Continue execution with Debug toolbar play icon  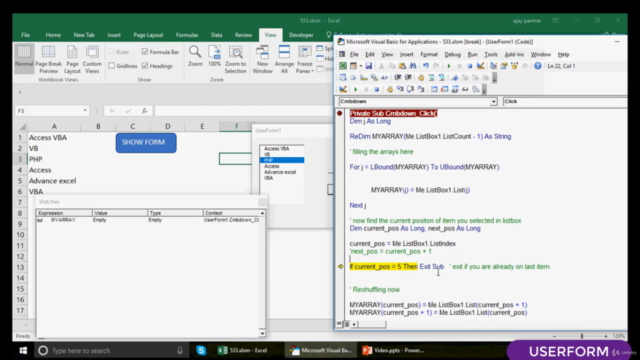[356, 89]
